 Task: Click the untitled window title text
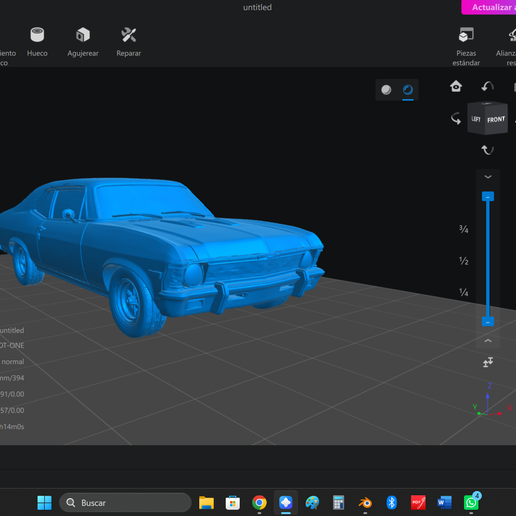tap(257, 7)
